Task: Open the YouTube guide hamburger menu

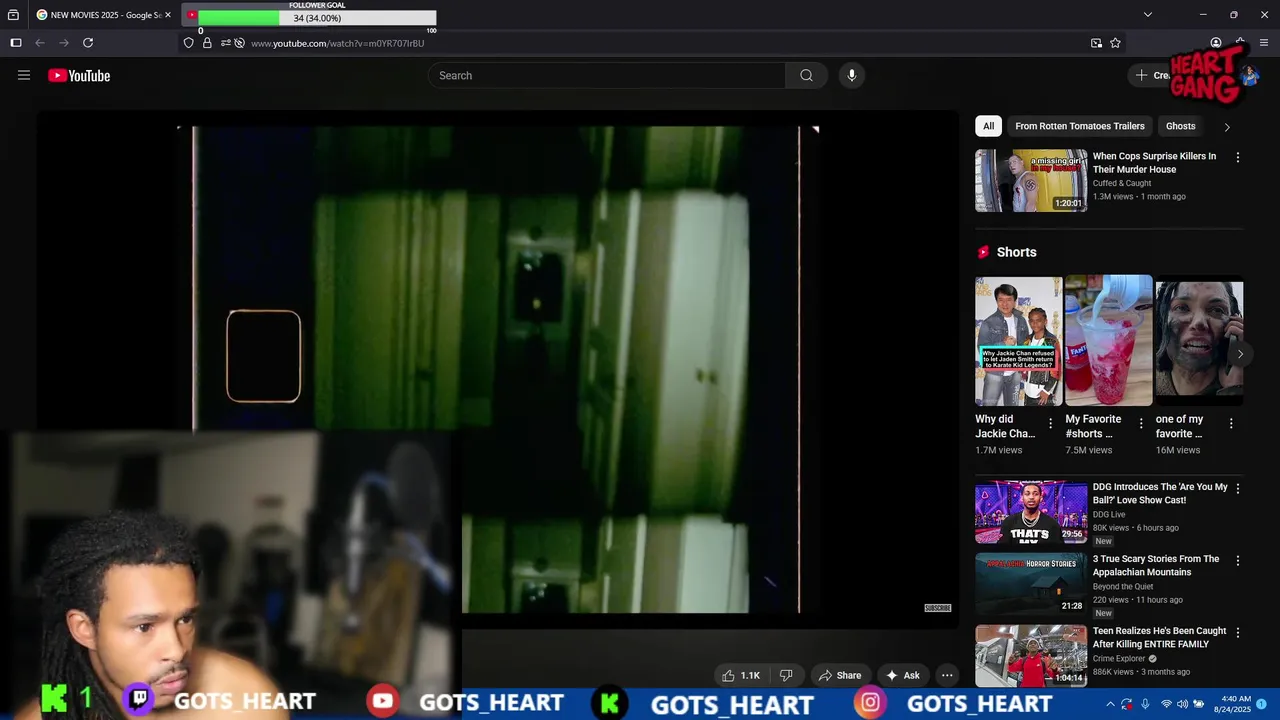Action: coord(24,75)
